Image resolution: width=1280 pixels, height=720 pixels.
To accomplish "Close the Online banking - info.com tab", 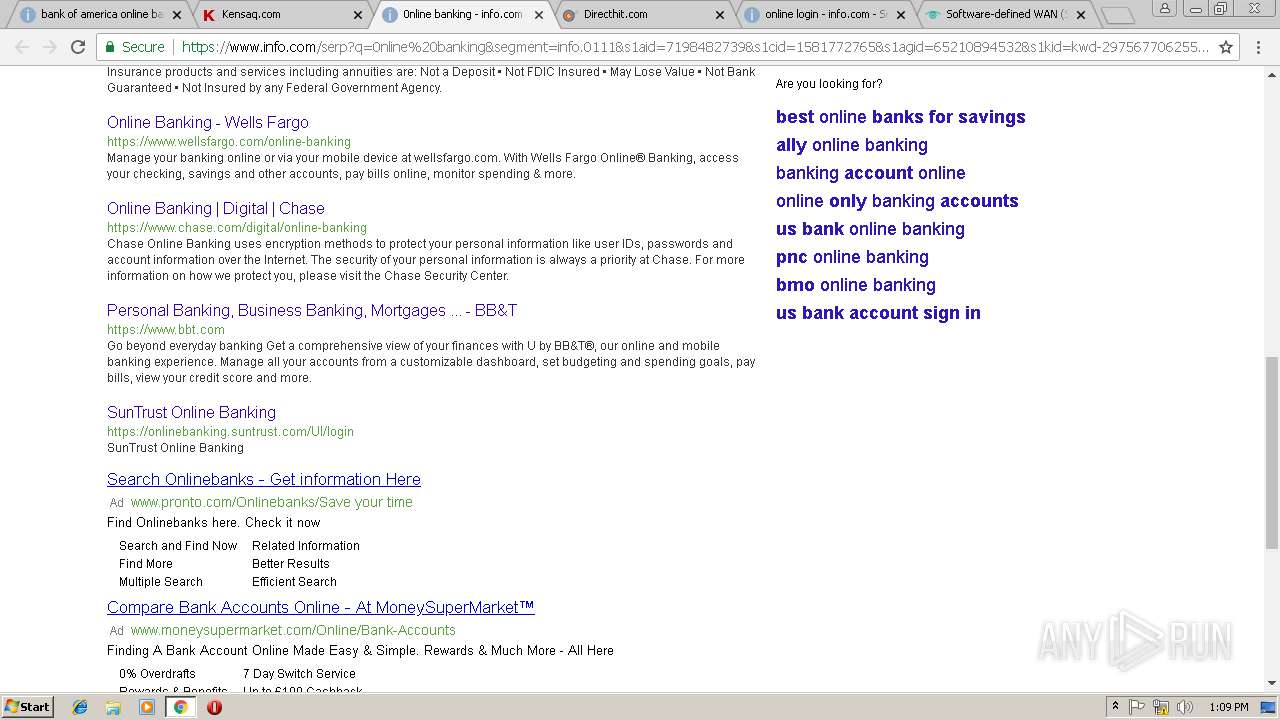I will 539,15.
